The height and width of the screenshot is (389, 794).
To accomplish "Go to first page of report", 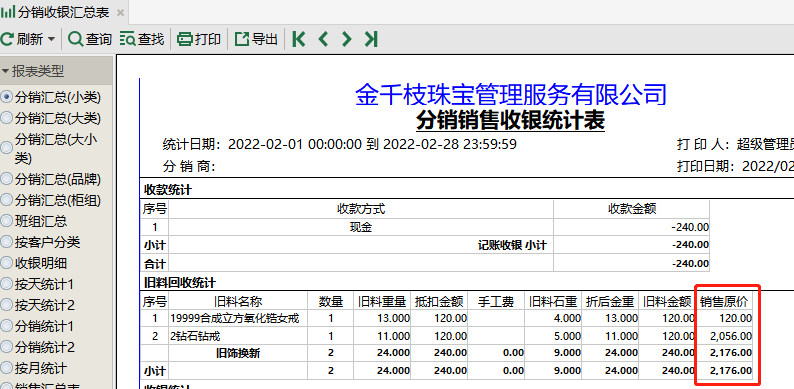I will click(x=299, y=39).
